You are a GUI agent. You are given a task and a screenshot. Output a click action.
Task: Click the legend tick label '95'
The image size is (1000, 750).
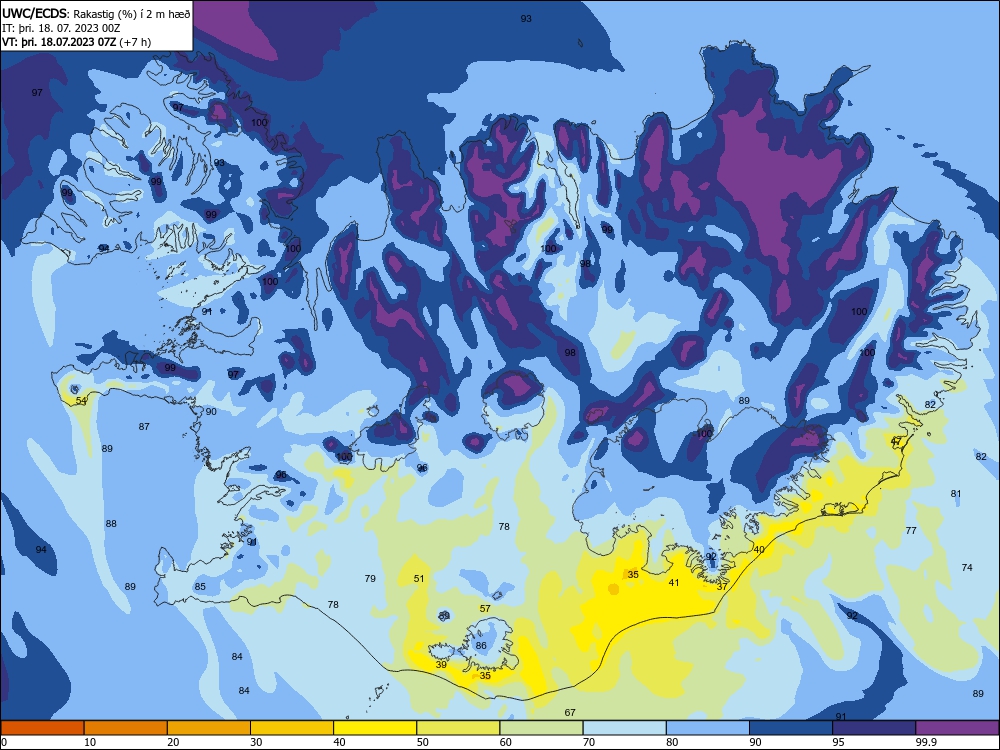839,742
